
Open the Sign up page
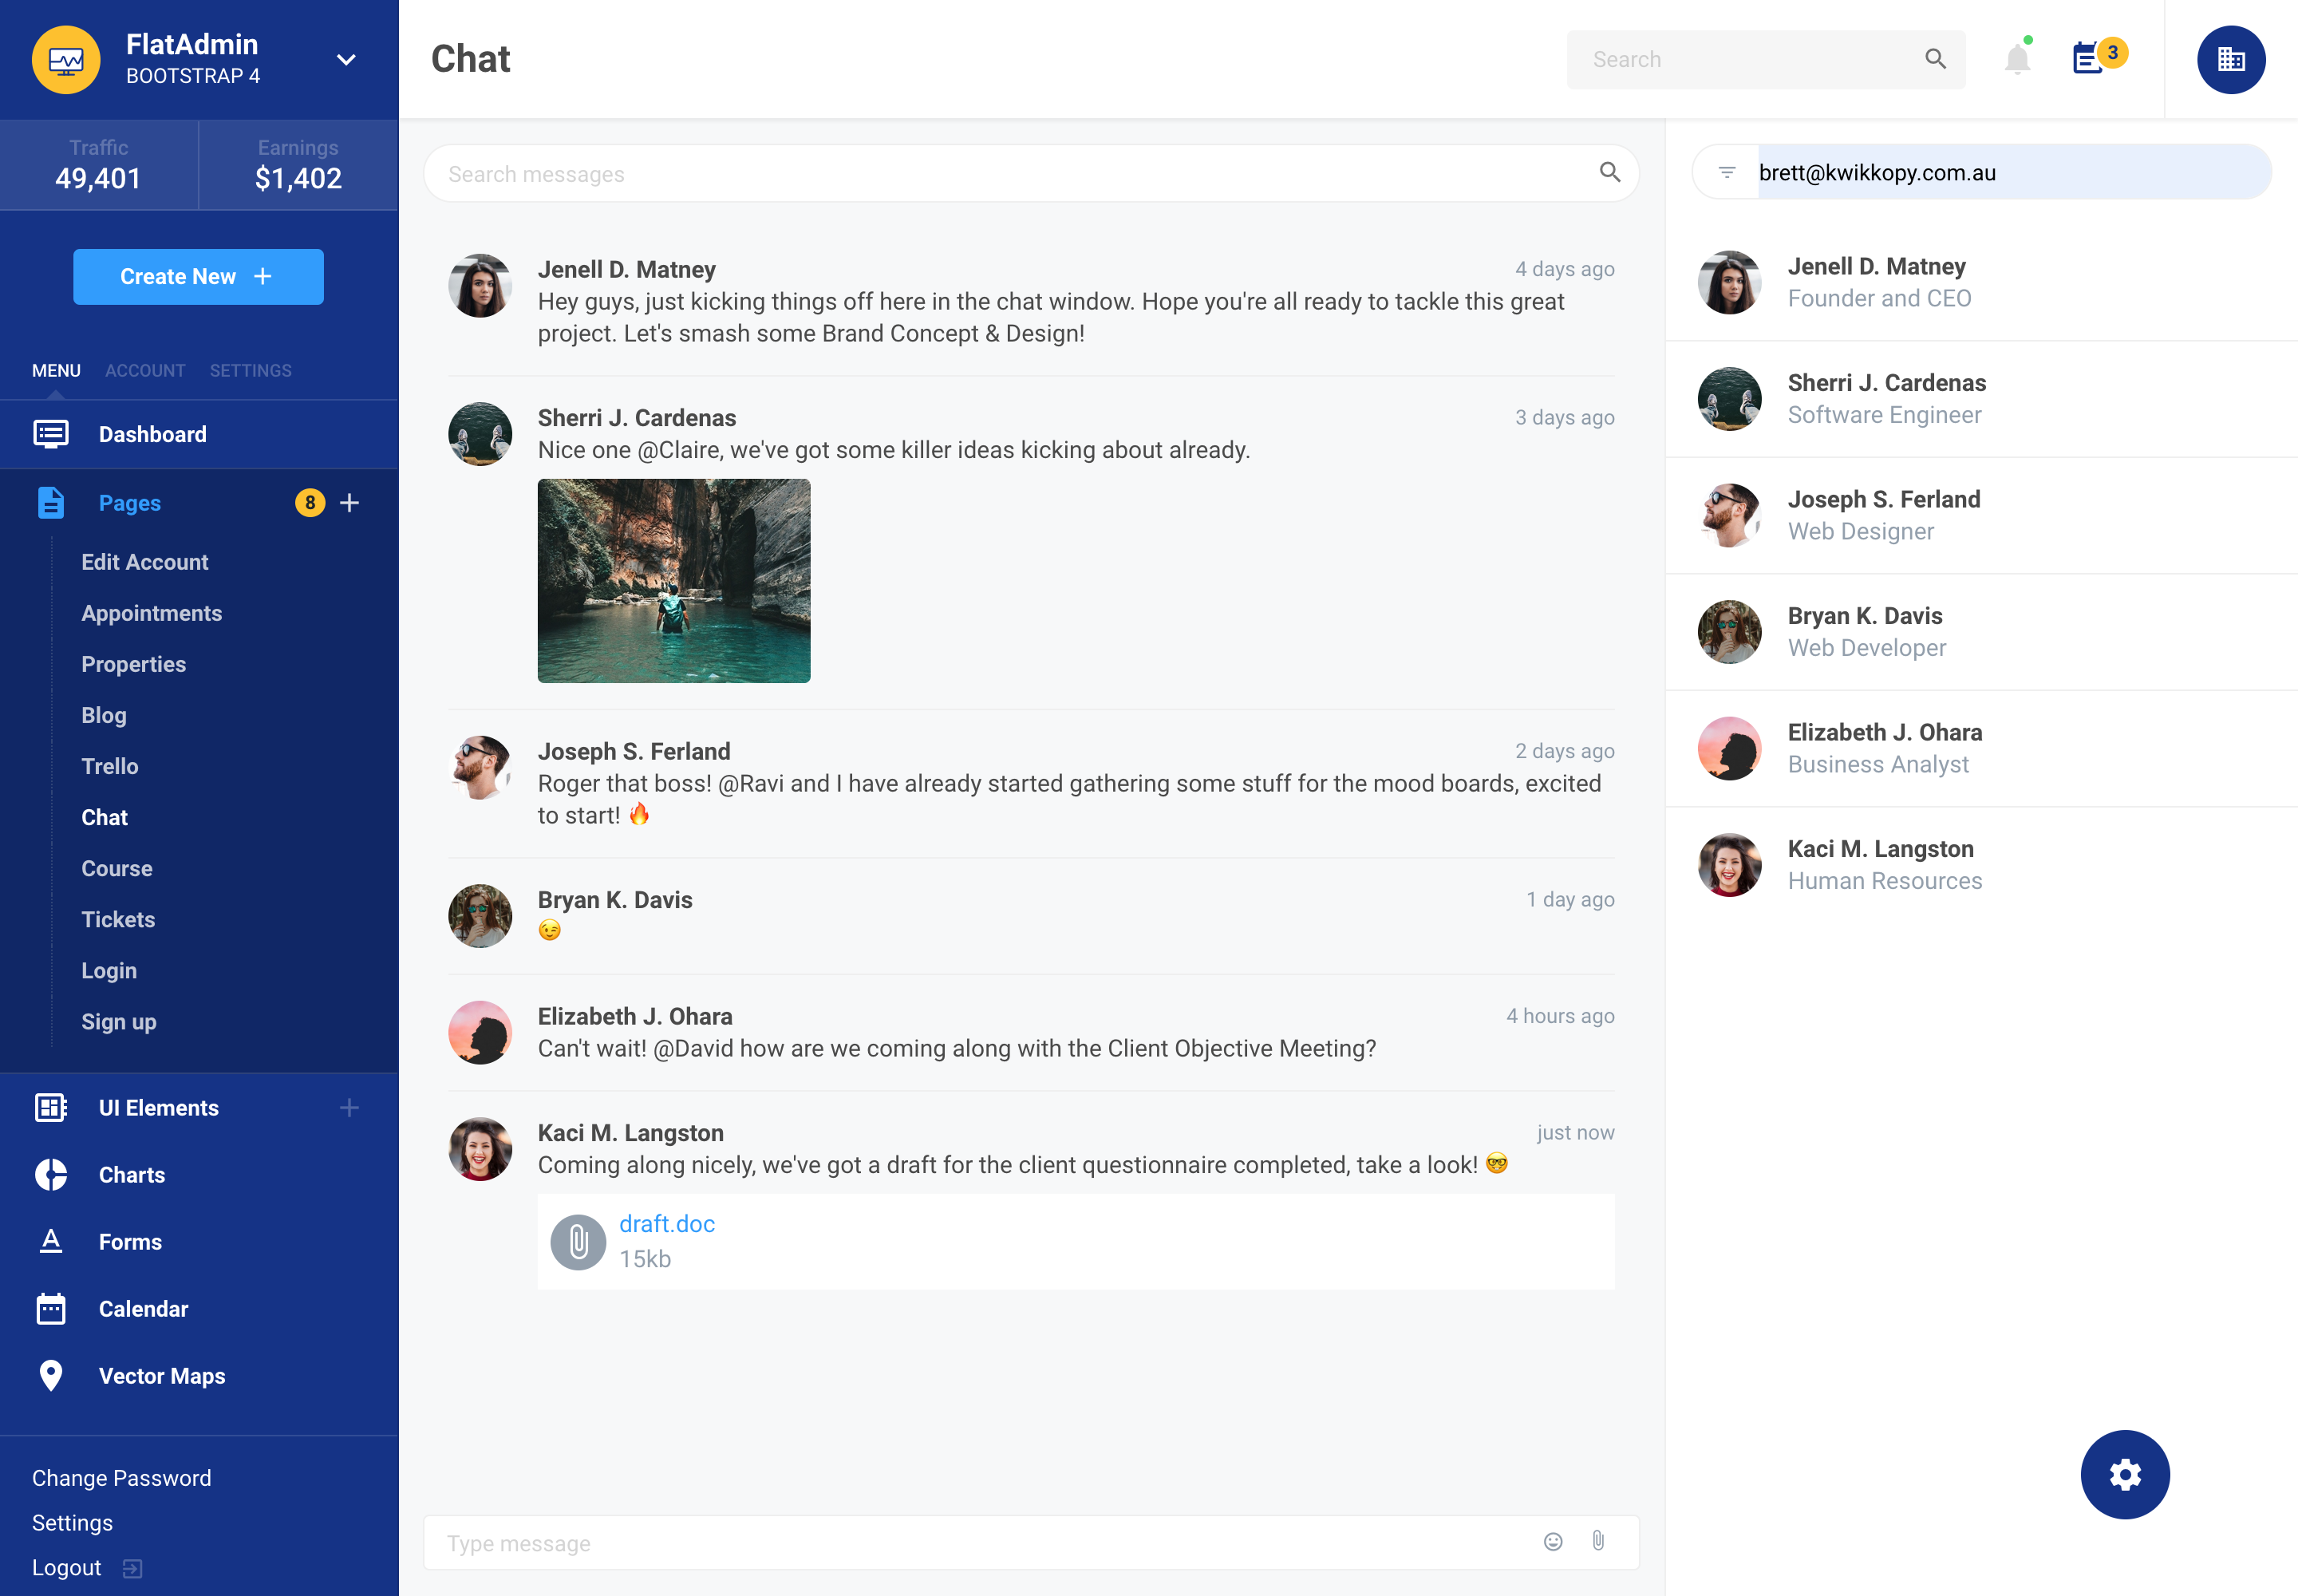tap(119, 1021)
